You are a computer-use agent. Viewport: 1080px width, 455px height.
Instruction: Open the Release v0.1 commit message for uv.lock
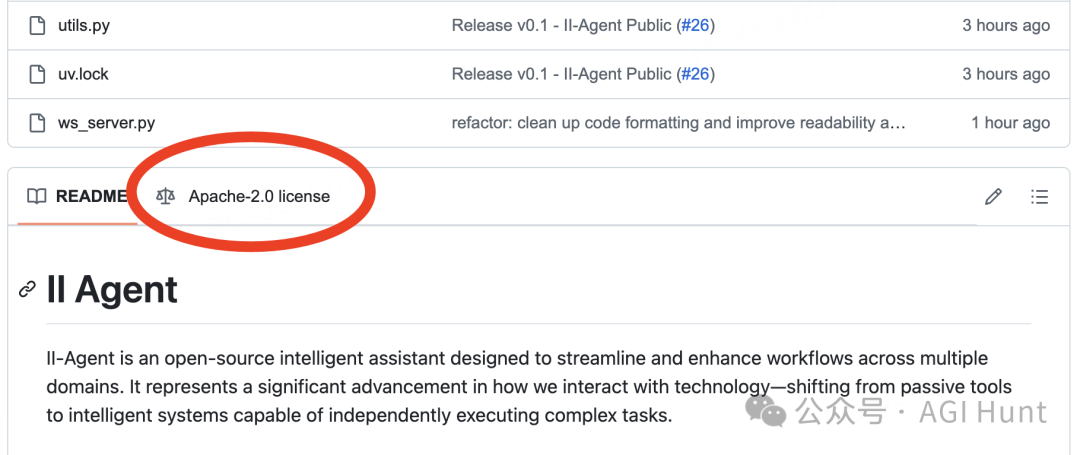click(561, 74)
